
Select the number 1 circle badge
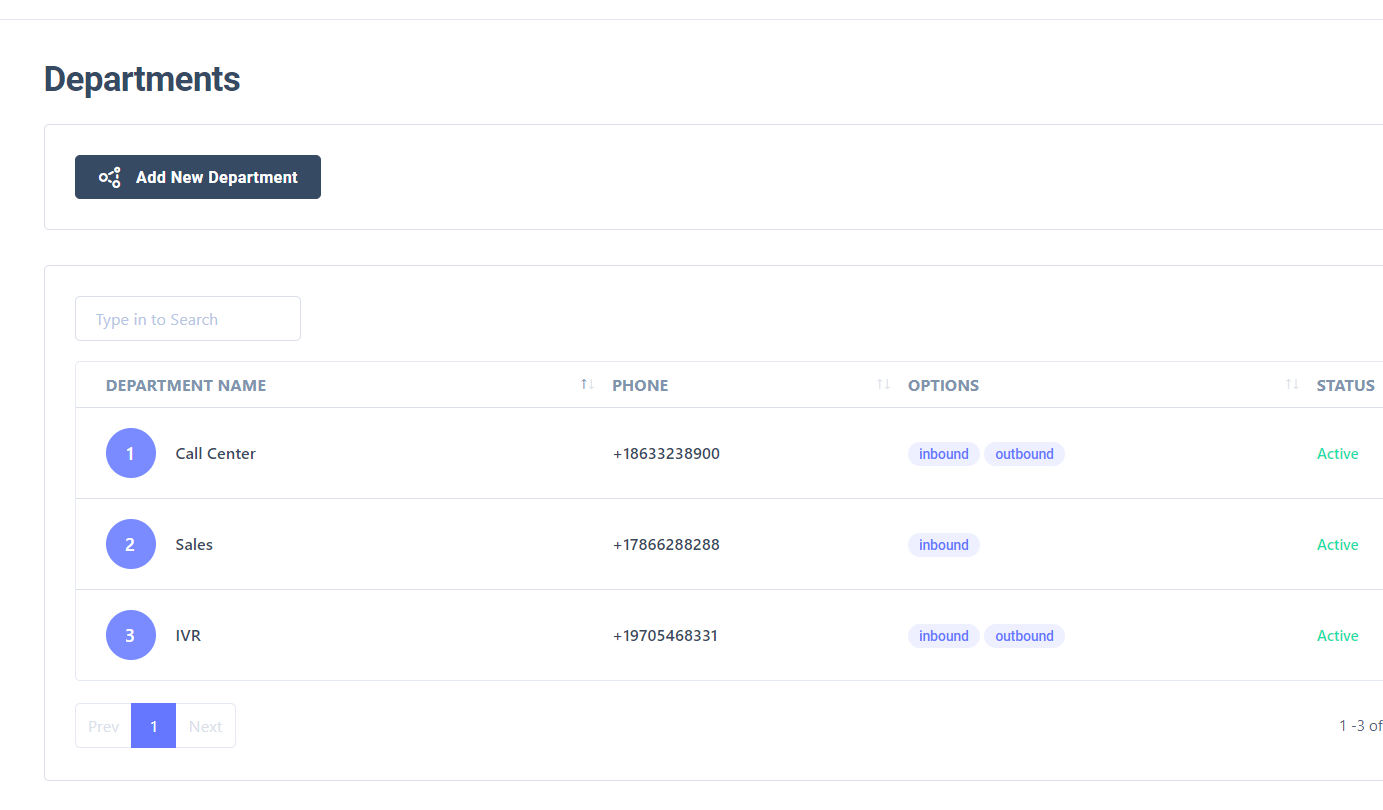[131, 453]
